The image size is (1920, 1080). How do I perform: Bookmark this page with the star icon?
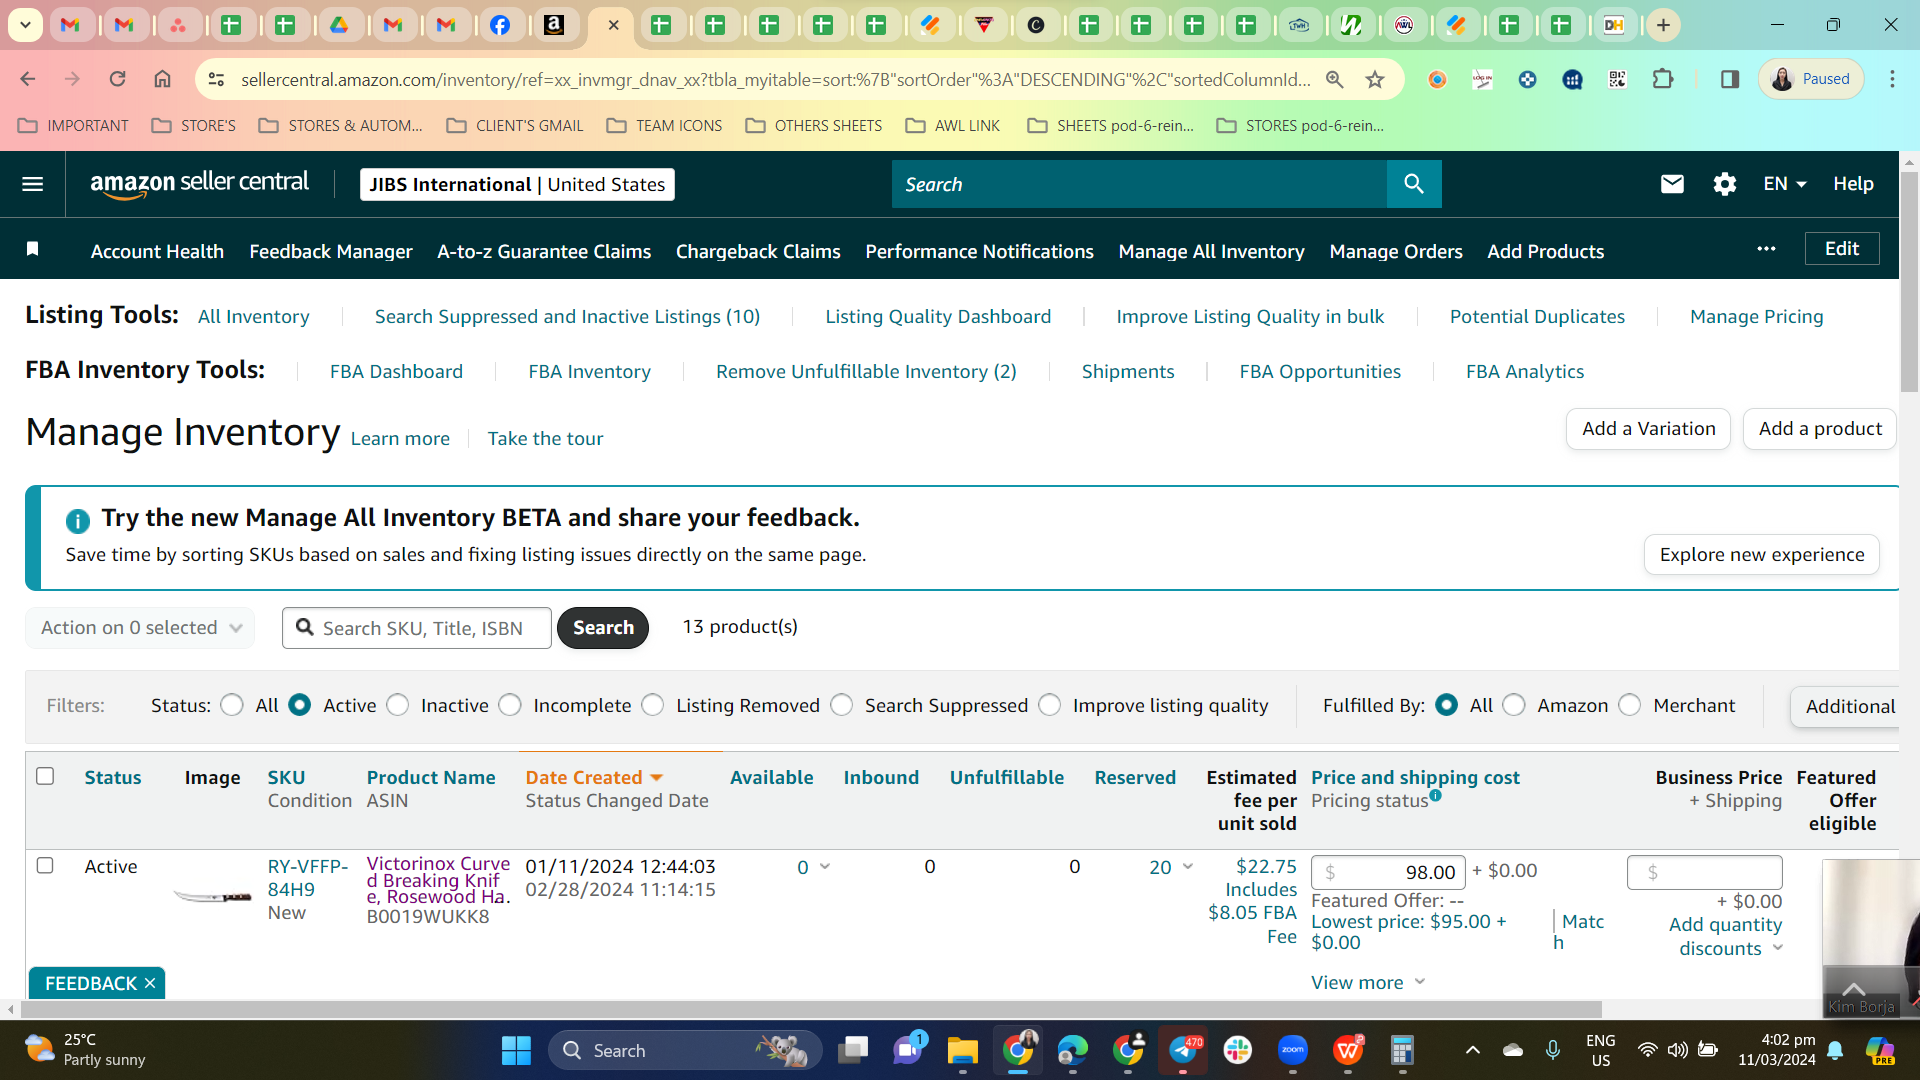click(x=1375, y=79)
